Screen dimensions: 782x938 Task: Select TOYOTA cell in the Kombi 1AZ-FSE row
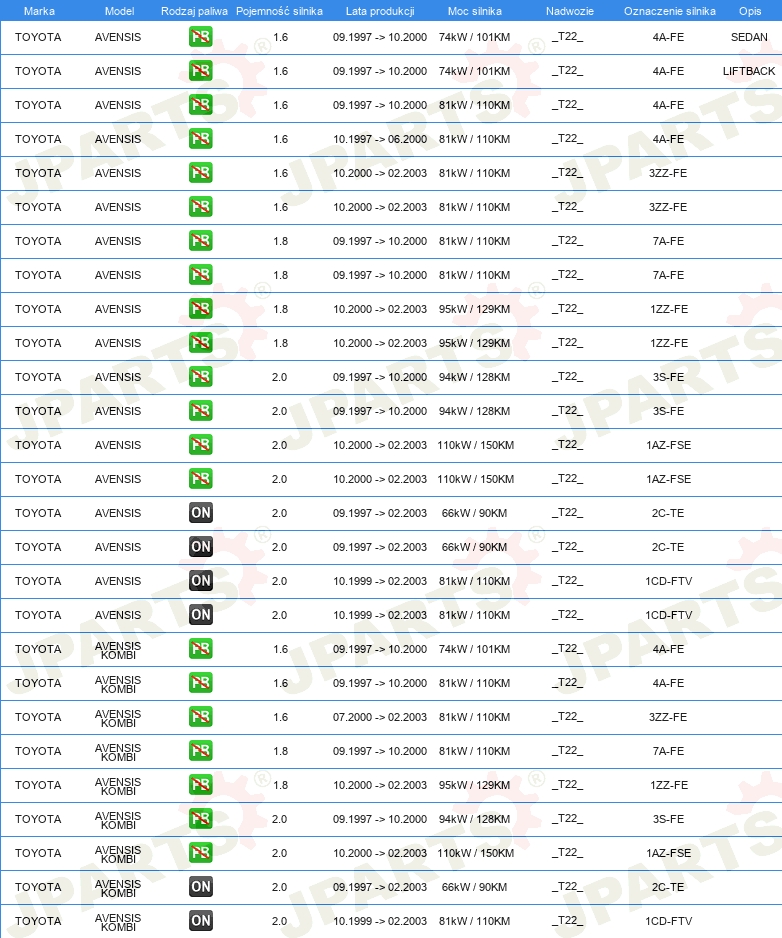tap(38, 853)
